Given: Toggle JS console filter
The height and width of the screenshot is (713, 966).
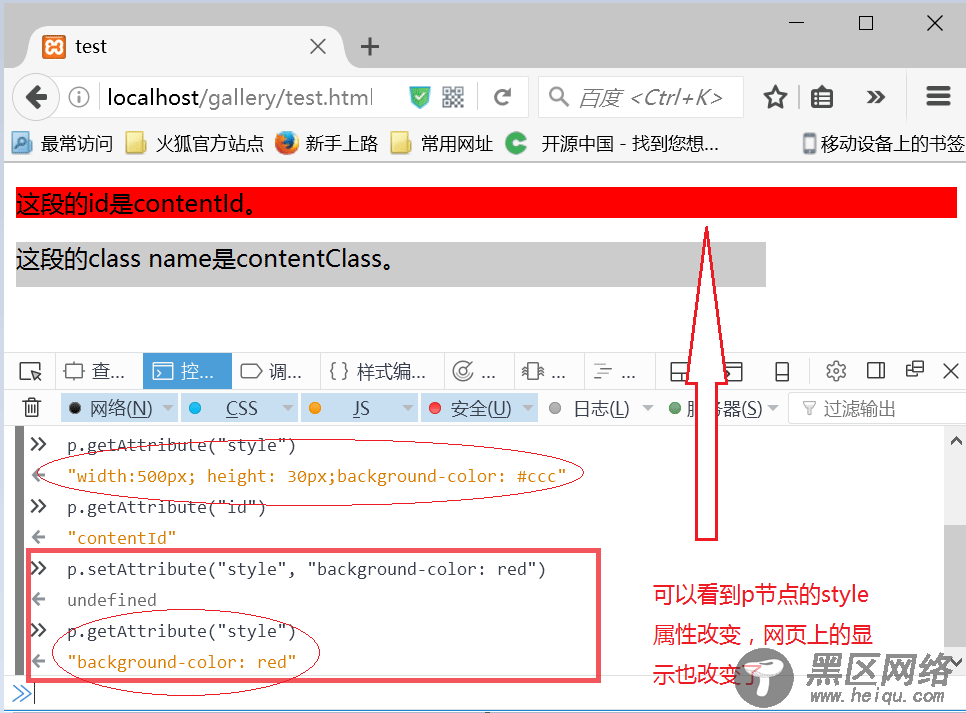Looking at the screenshot, I should (x=351, y=408).
